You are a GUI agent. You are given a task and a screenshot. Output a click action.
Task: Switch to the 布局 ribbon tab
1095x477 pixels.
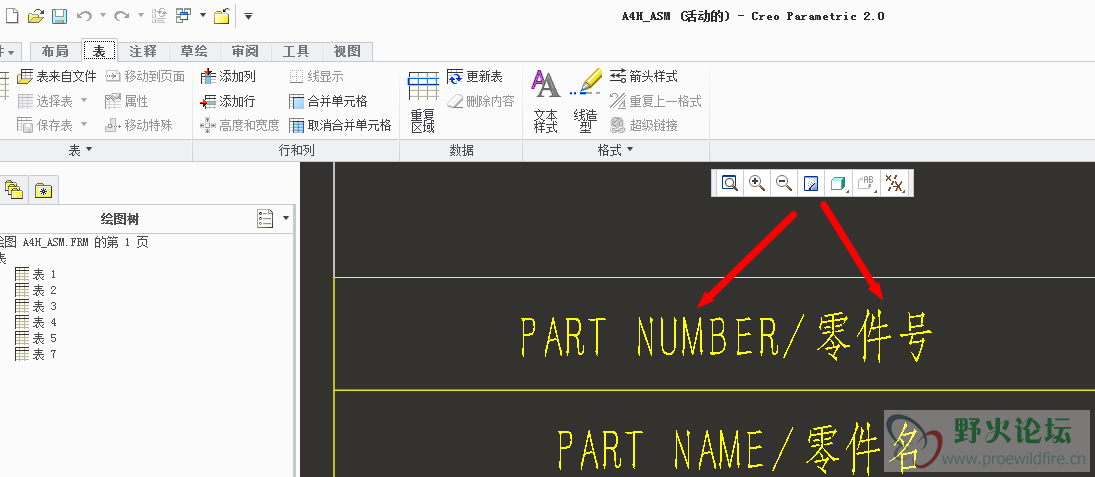pos(55,51)
